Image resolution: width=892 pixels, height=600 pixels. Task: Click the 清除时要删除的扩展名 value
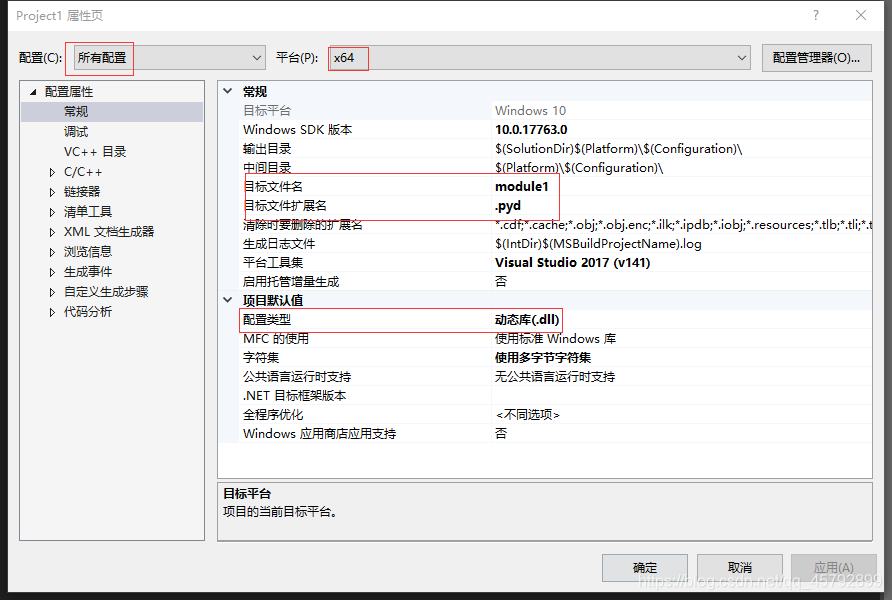tap(683, 225)
